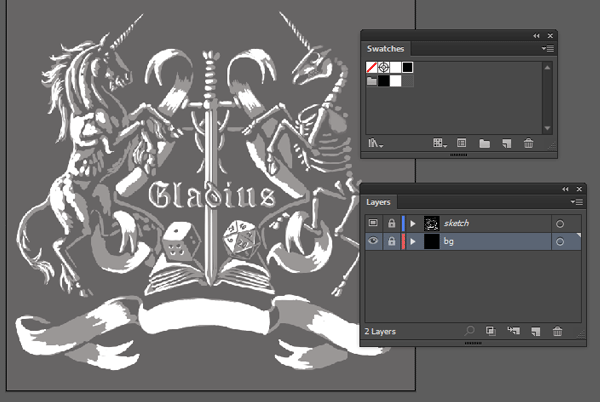The width and height of the screenshot is (600, 402).
Task: Click the Swatches panel bottom resize grip
Action: tap(458, 155)
